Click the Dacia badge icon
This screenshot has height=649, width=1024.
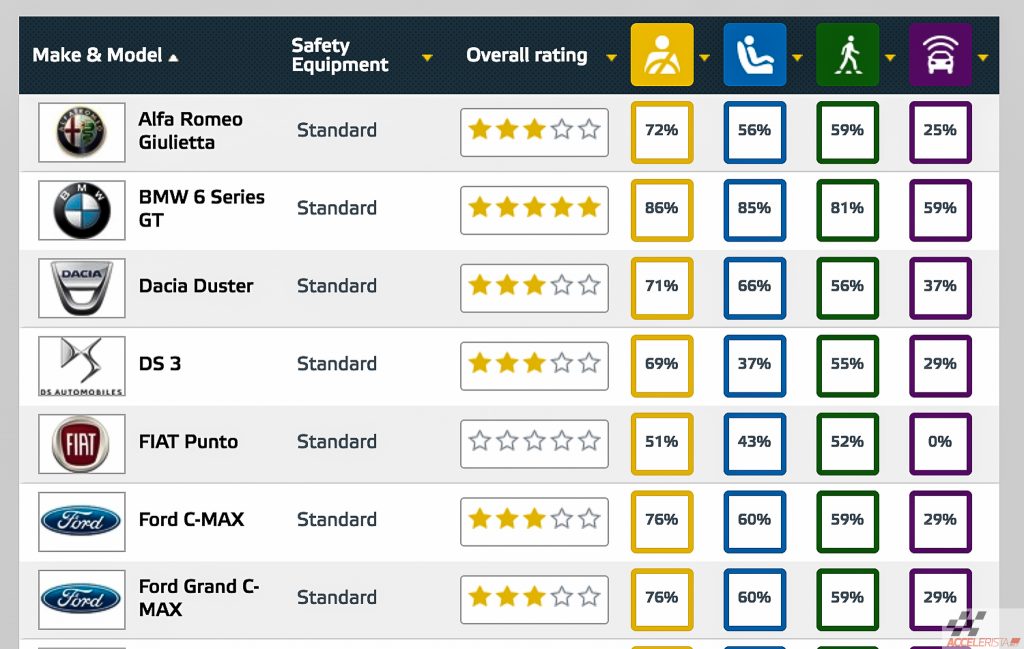pos(81,288)
